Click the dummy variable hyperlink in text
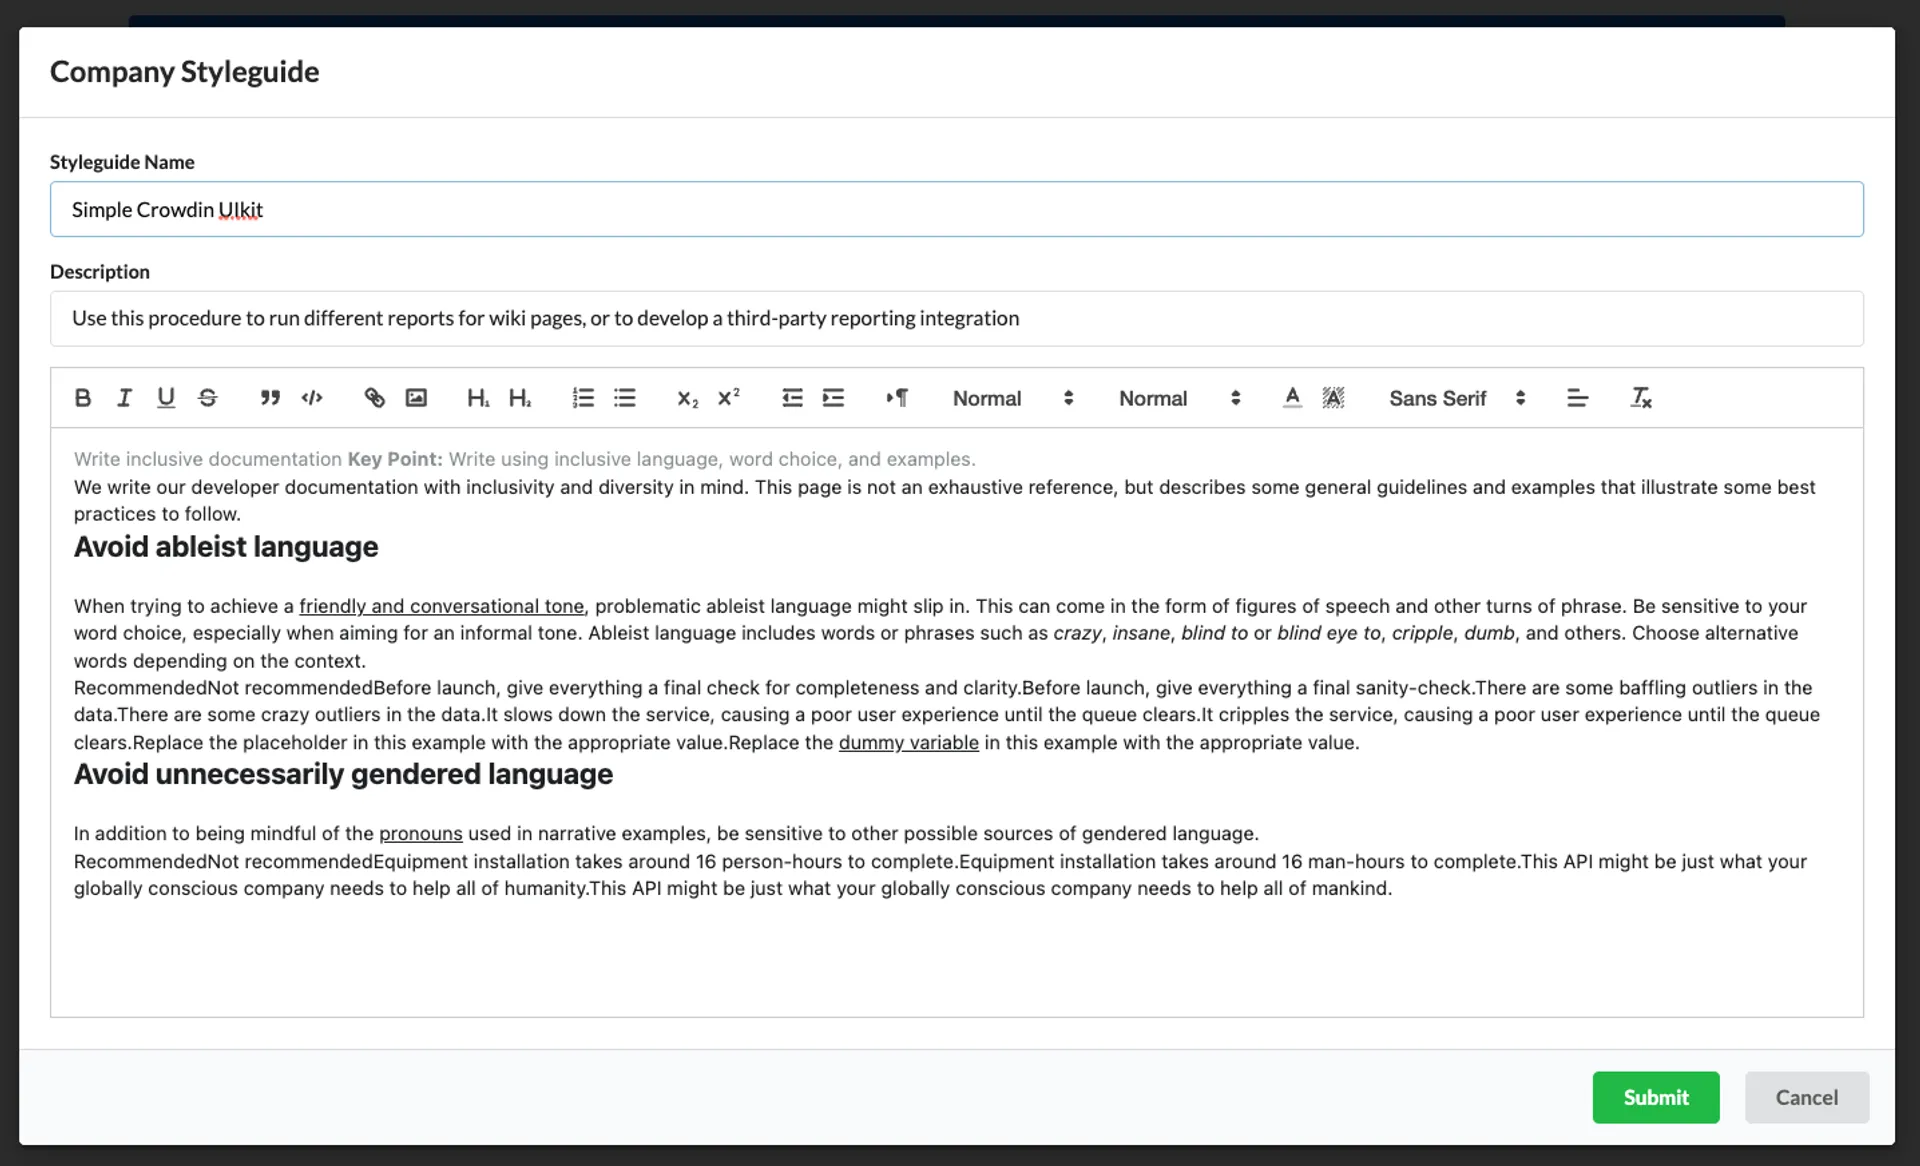1920x1166 pixels. coord(908,741)
